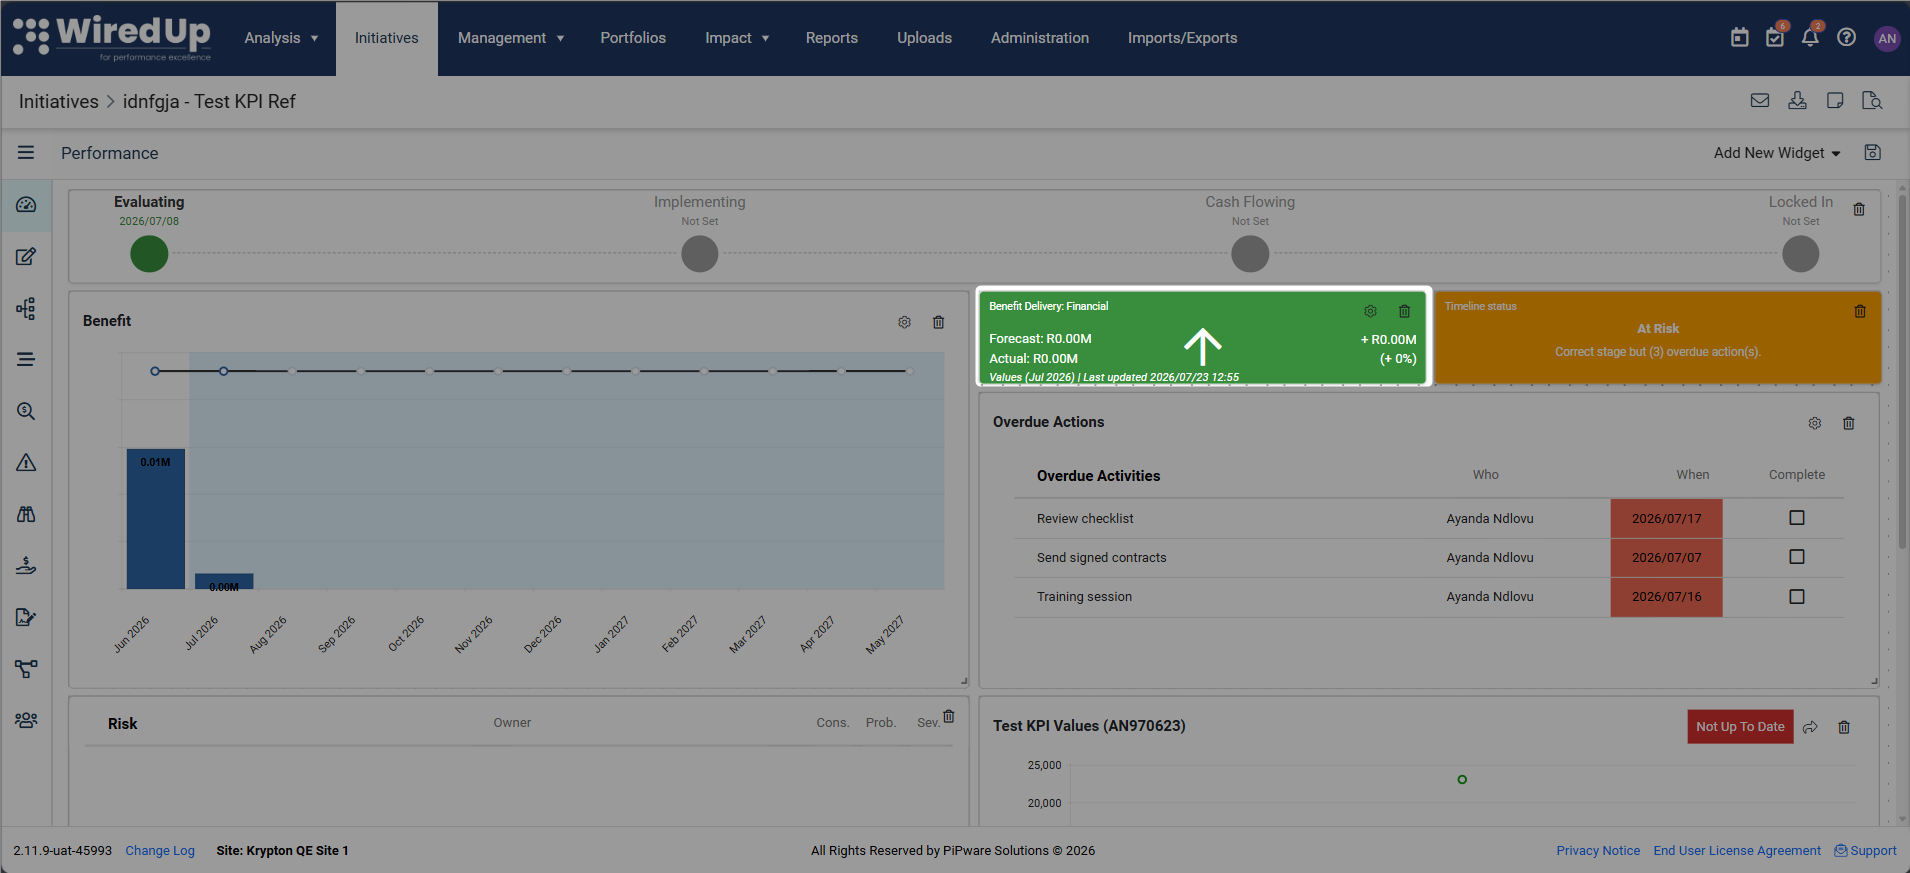Viewport: 1910px width, 873px height.
Task: Open the people team sidebar icon
Action: [26, 720]
